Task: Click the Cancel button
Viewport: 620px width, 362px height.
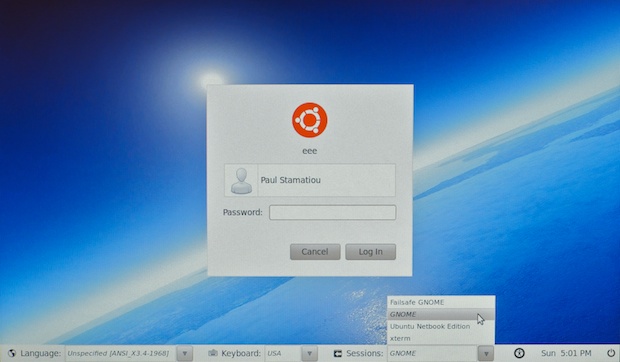Action: click(x=315, y=252)
